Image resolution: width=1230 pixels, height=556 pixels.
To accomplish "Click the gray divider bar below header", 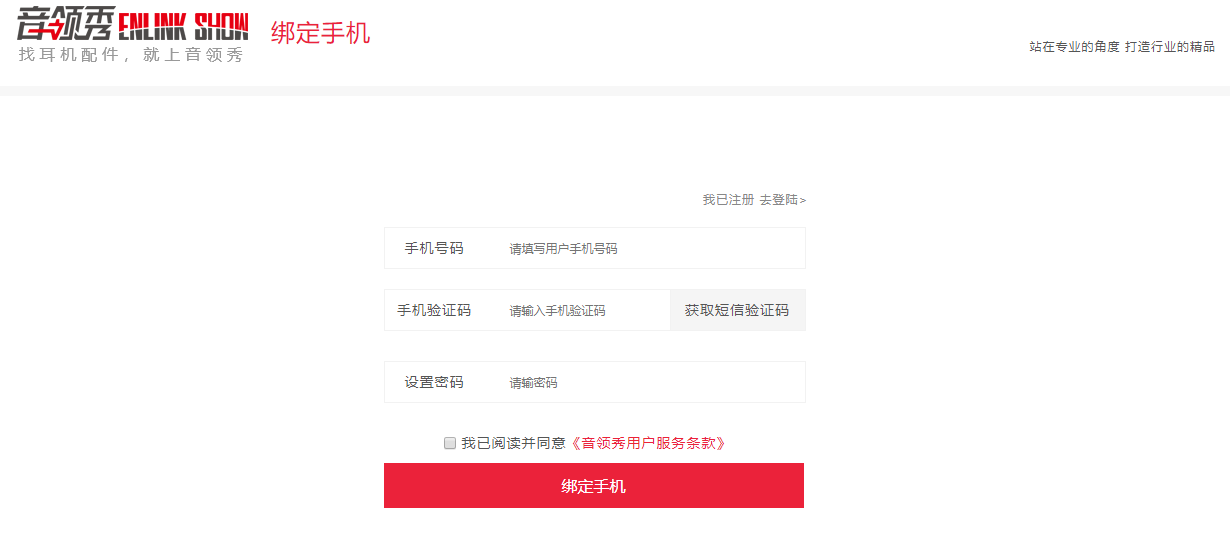I will (x=615, y=91).
